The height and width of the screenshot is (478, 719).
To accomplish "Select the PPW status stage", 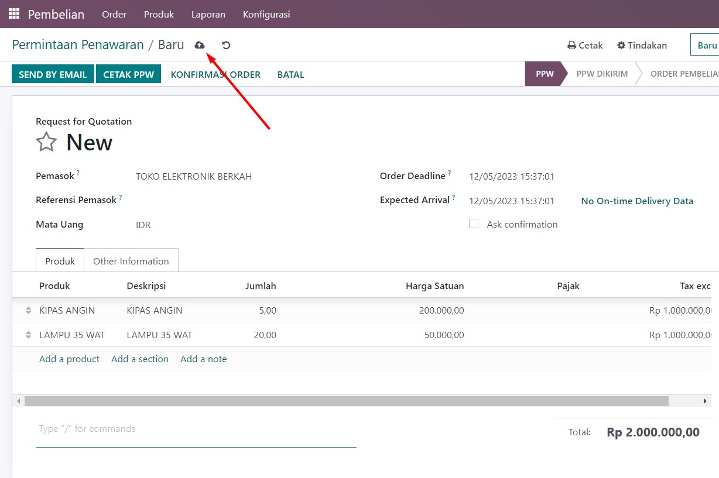I will 545,74.
